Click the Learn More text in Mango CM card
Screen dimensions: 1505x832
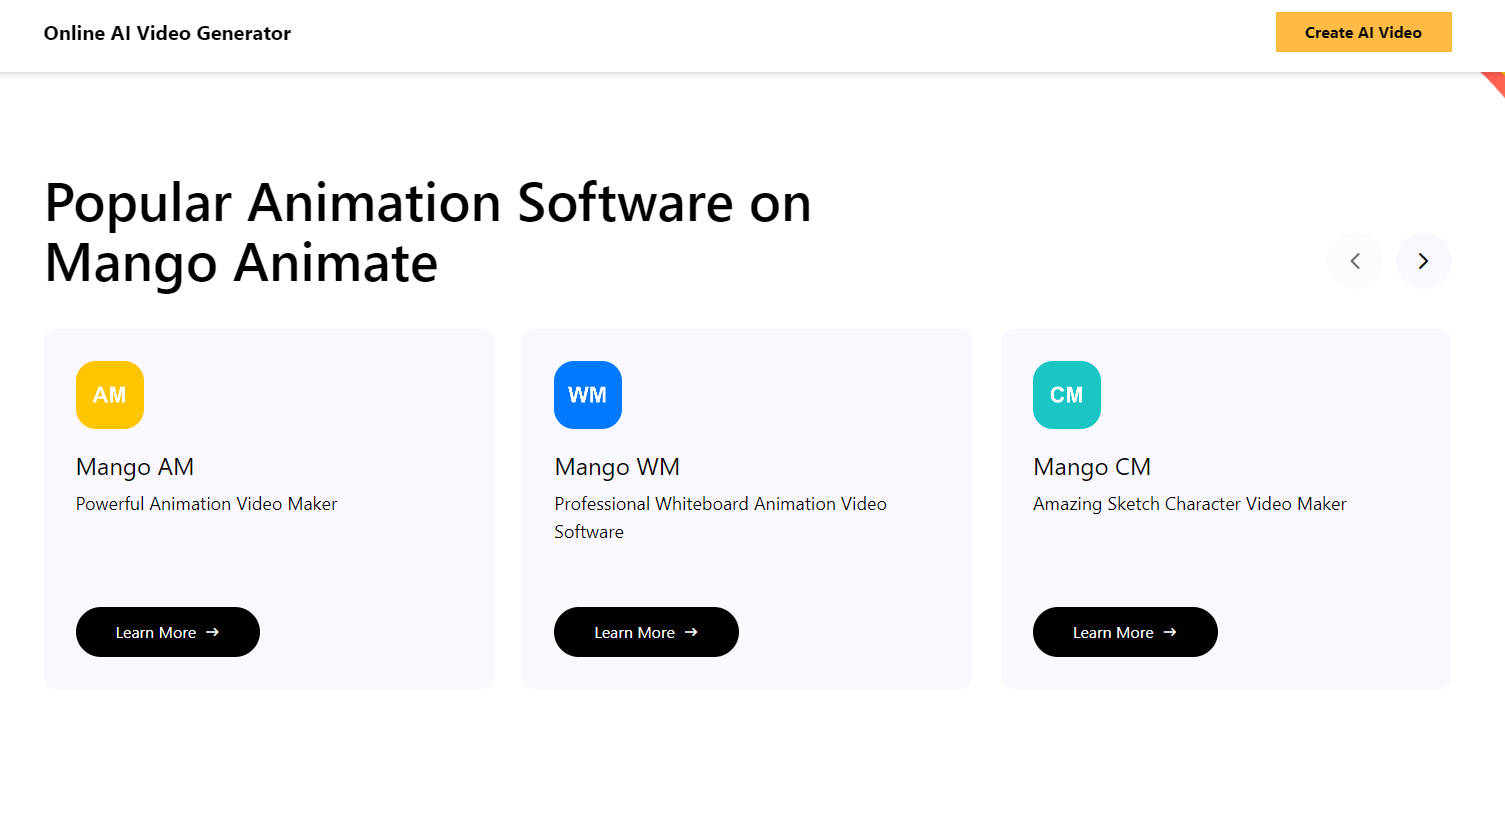tap(1113, 633)
